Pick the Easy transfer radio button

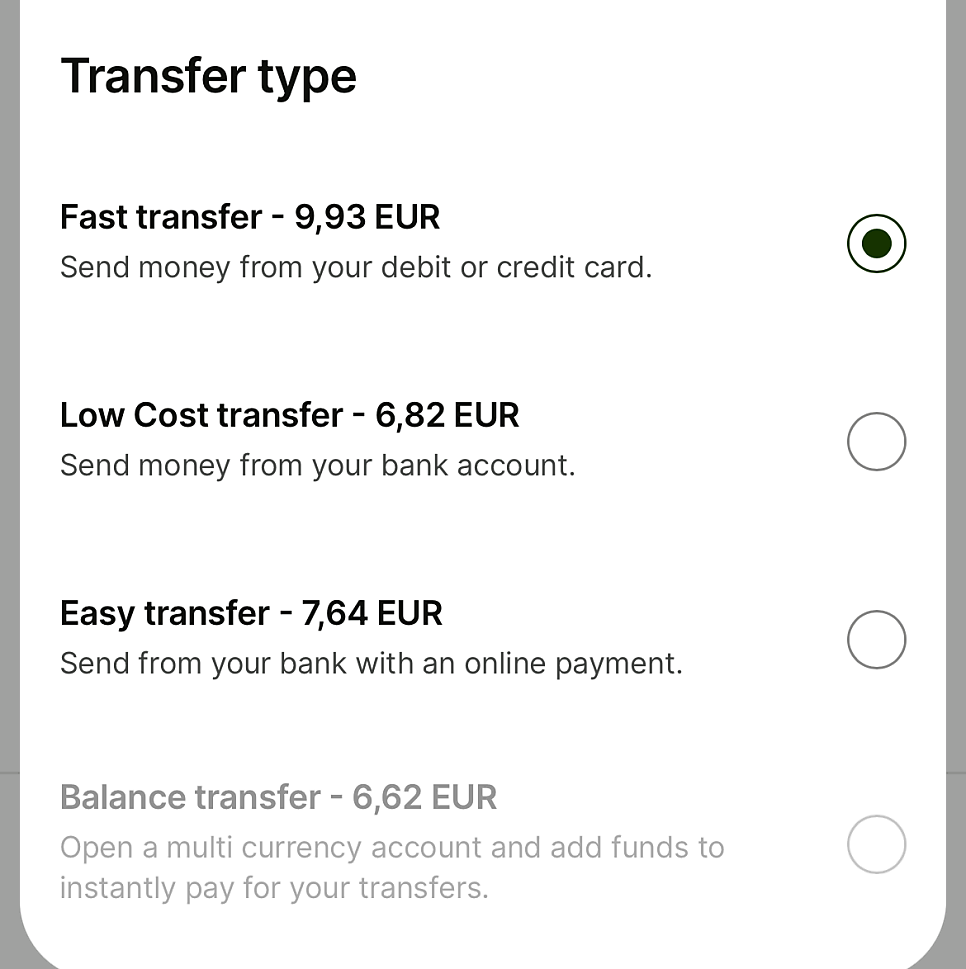(876, 639)
